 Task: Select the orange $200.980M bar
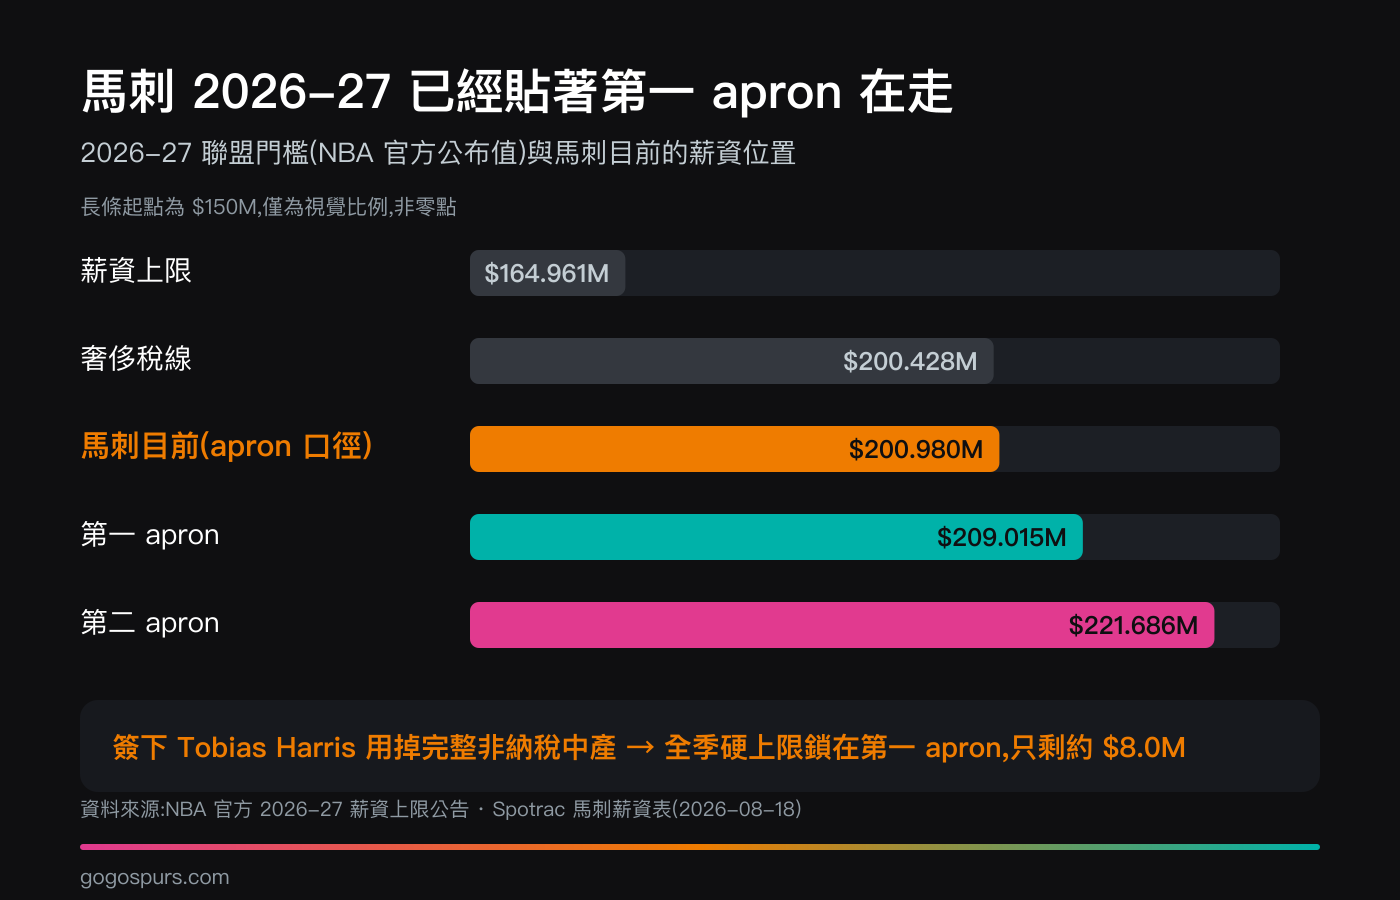734,449
